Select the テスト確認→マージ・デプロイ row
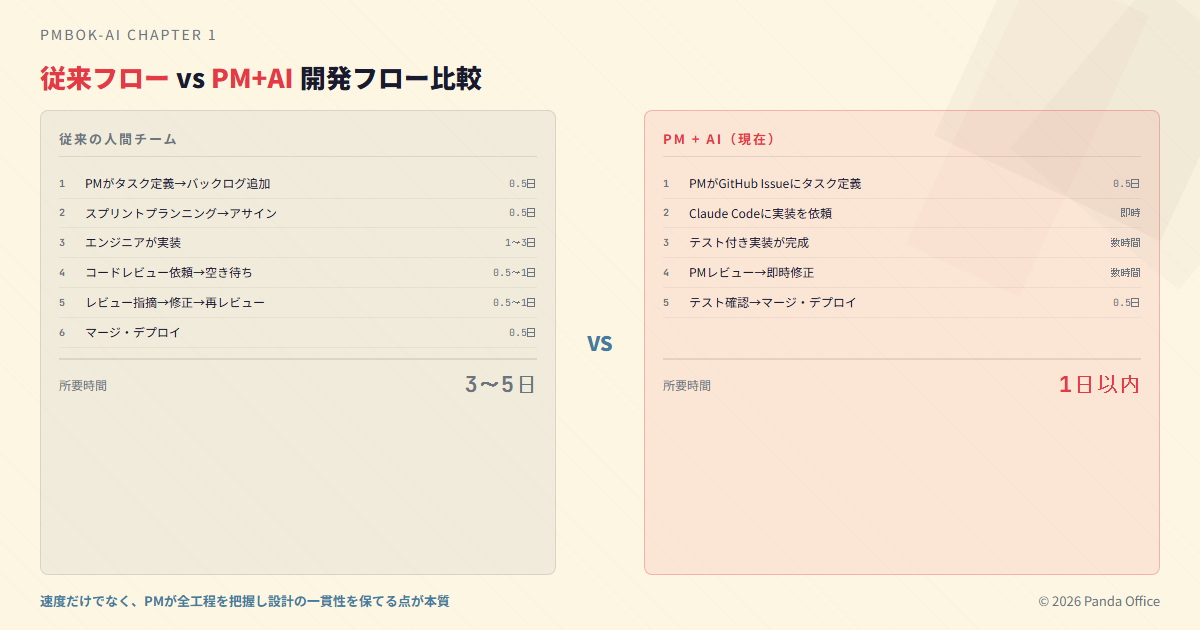This screenshot has height=630, width=1200. (773, 302)
